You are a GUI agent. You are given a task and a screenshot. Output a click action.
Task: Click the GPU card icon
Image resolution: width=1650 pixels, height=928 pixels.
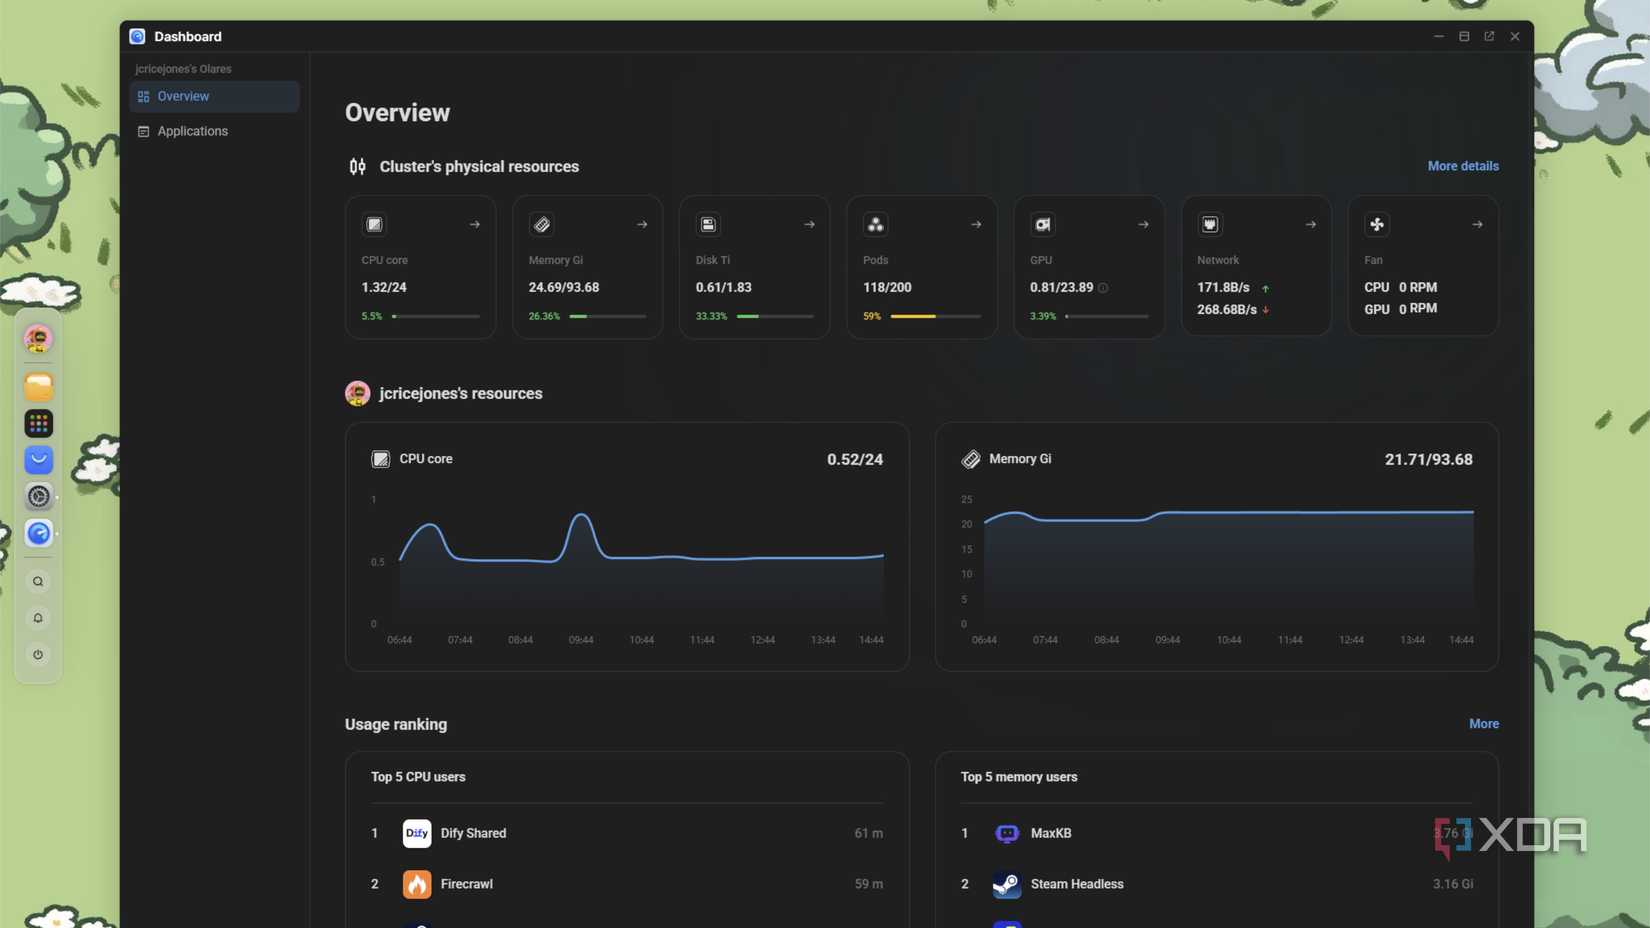coord(1042,224)
